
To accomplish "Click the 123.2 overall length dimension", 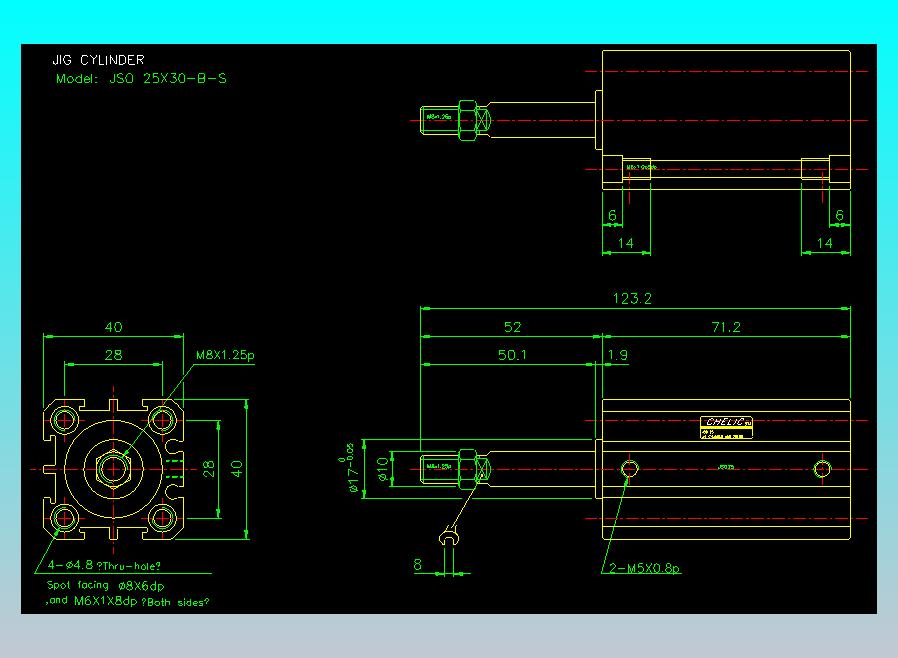I will 632,298.
